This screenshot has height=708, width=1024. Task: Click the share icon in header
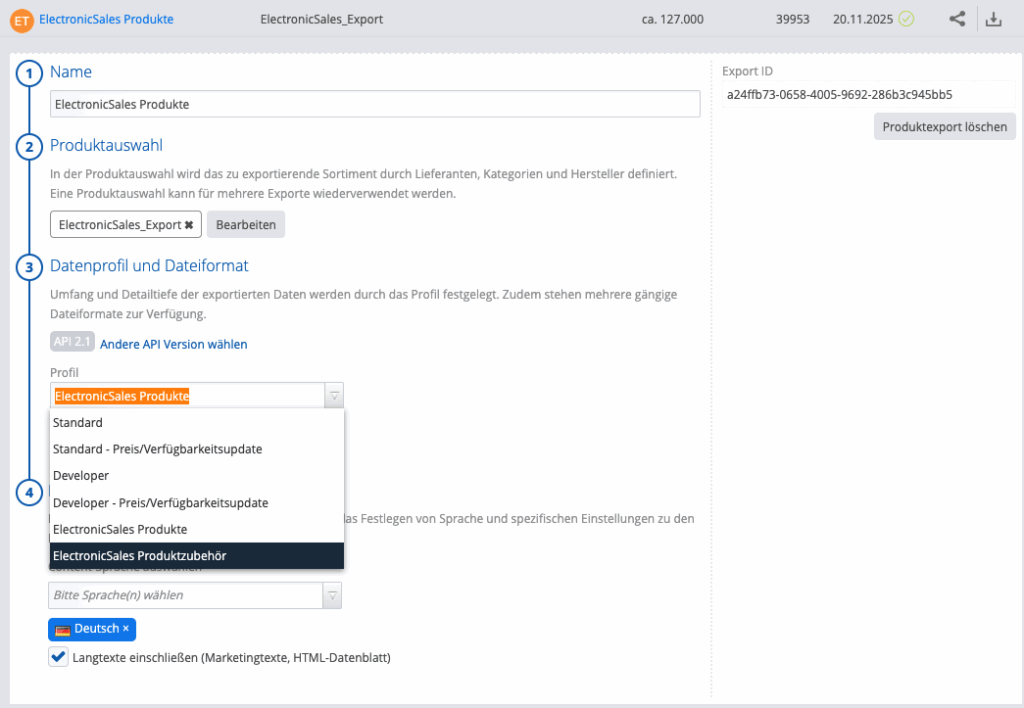tap(957, 19)
